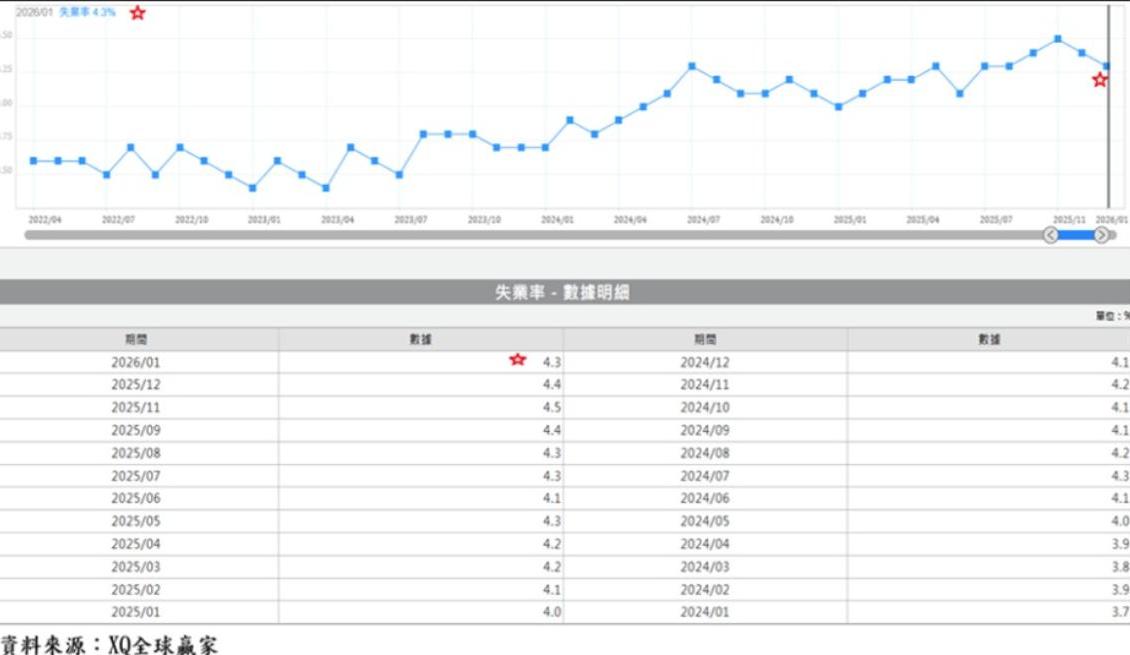Select the first data point on the chart line
1130x655 pixels.
(x=33, y=160)
